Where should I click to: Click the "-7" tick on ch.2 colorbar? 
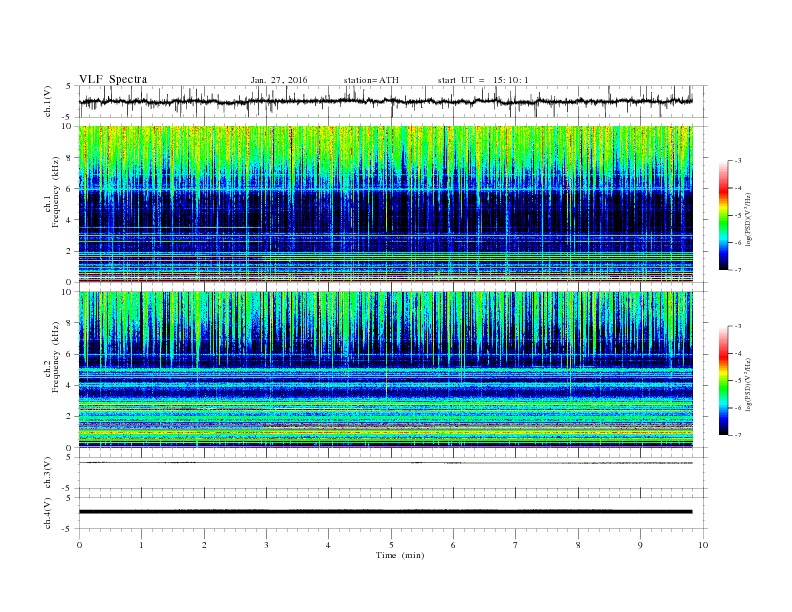click(x=738, y=435)
